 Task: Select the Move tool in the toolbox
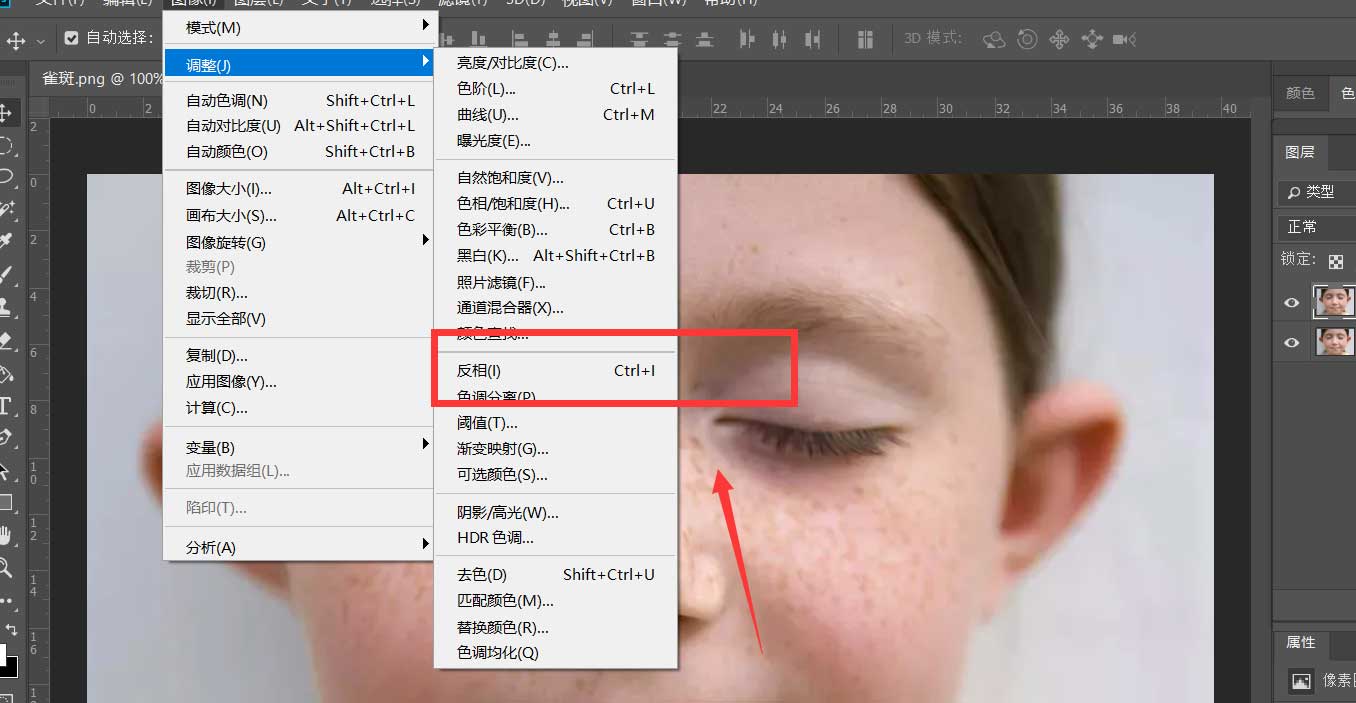[x=5, y=112]
